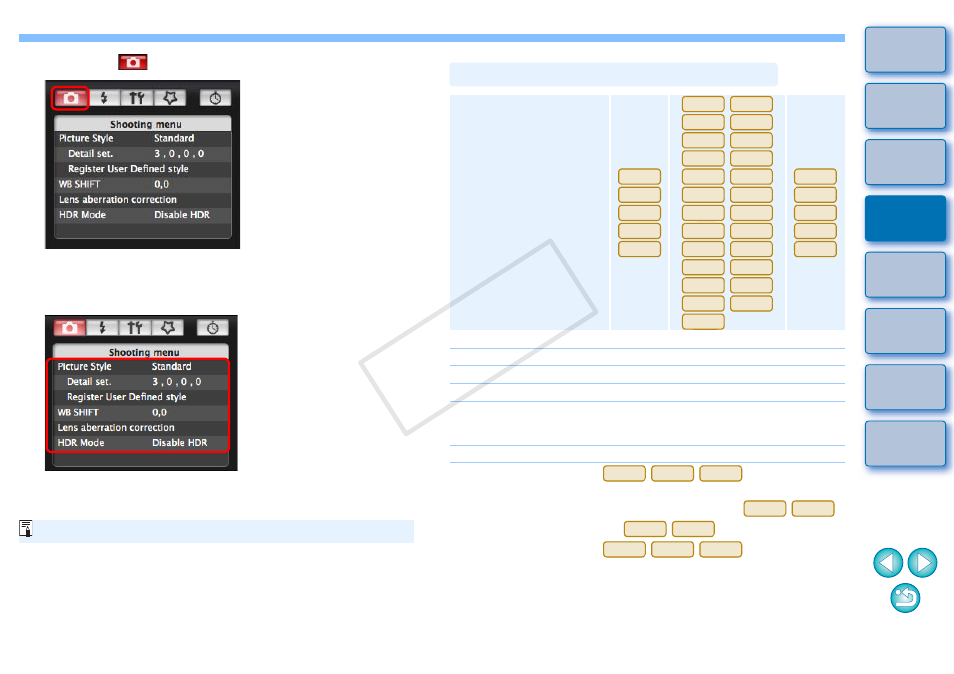
Task: Click Register User Defined style in second Shooting menu
Action: click(139, 397)
